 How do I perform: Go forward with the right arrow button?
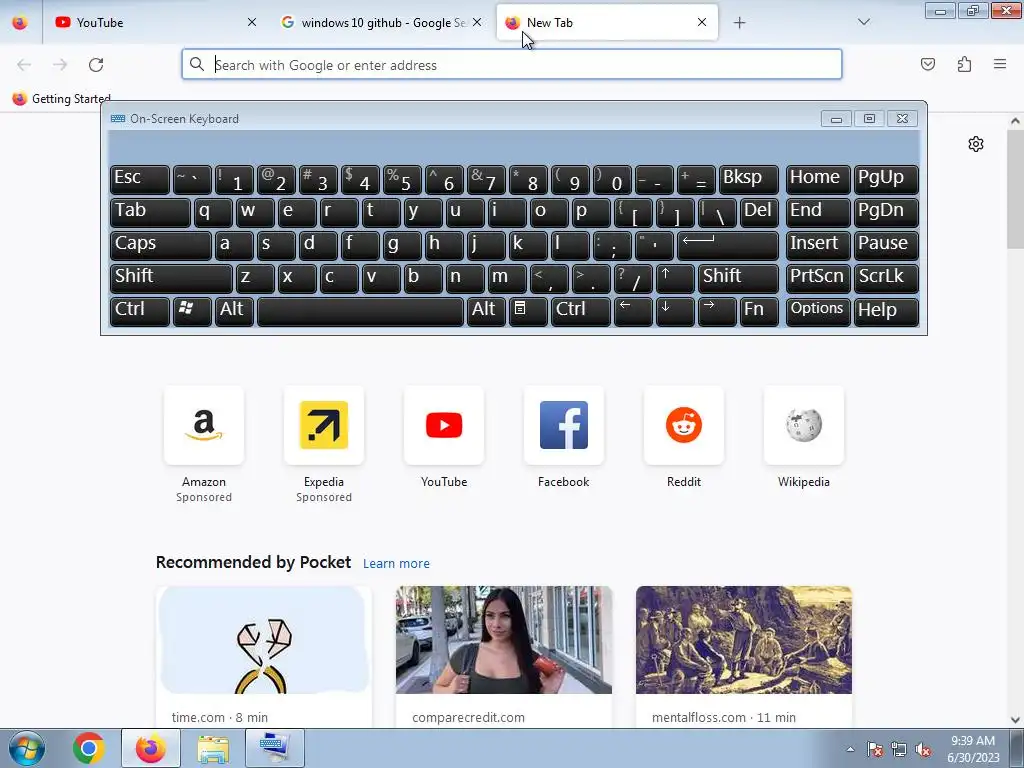pos(60,65)
